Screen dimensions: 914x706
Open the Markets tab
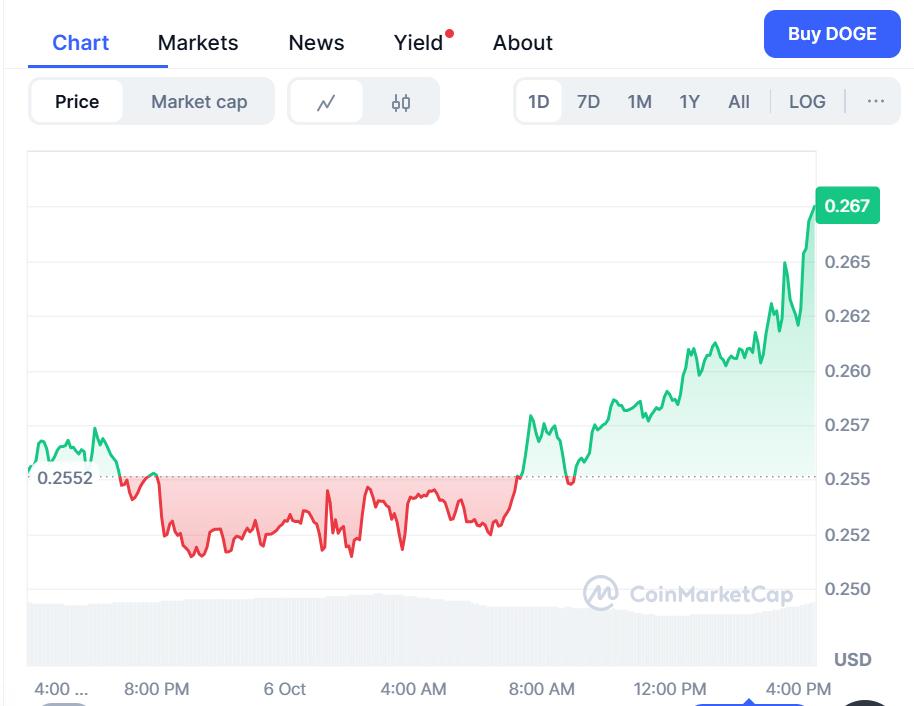pyautogui.click(x=198, y=43)
